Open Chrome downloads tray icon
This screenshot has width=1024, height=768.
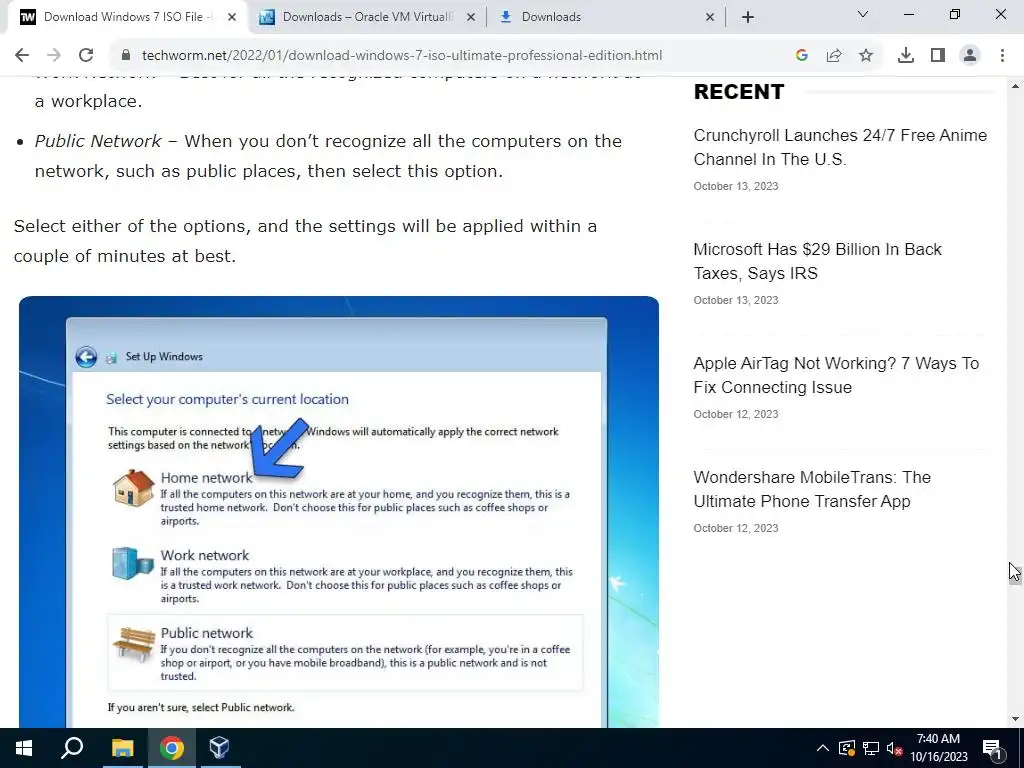[906, 56]
